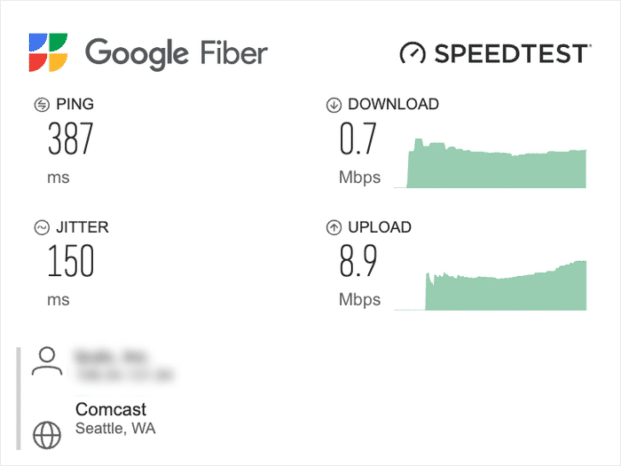Select the 150 ms jitter value

click(x=70, y=262)
